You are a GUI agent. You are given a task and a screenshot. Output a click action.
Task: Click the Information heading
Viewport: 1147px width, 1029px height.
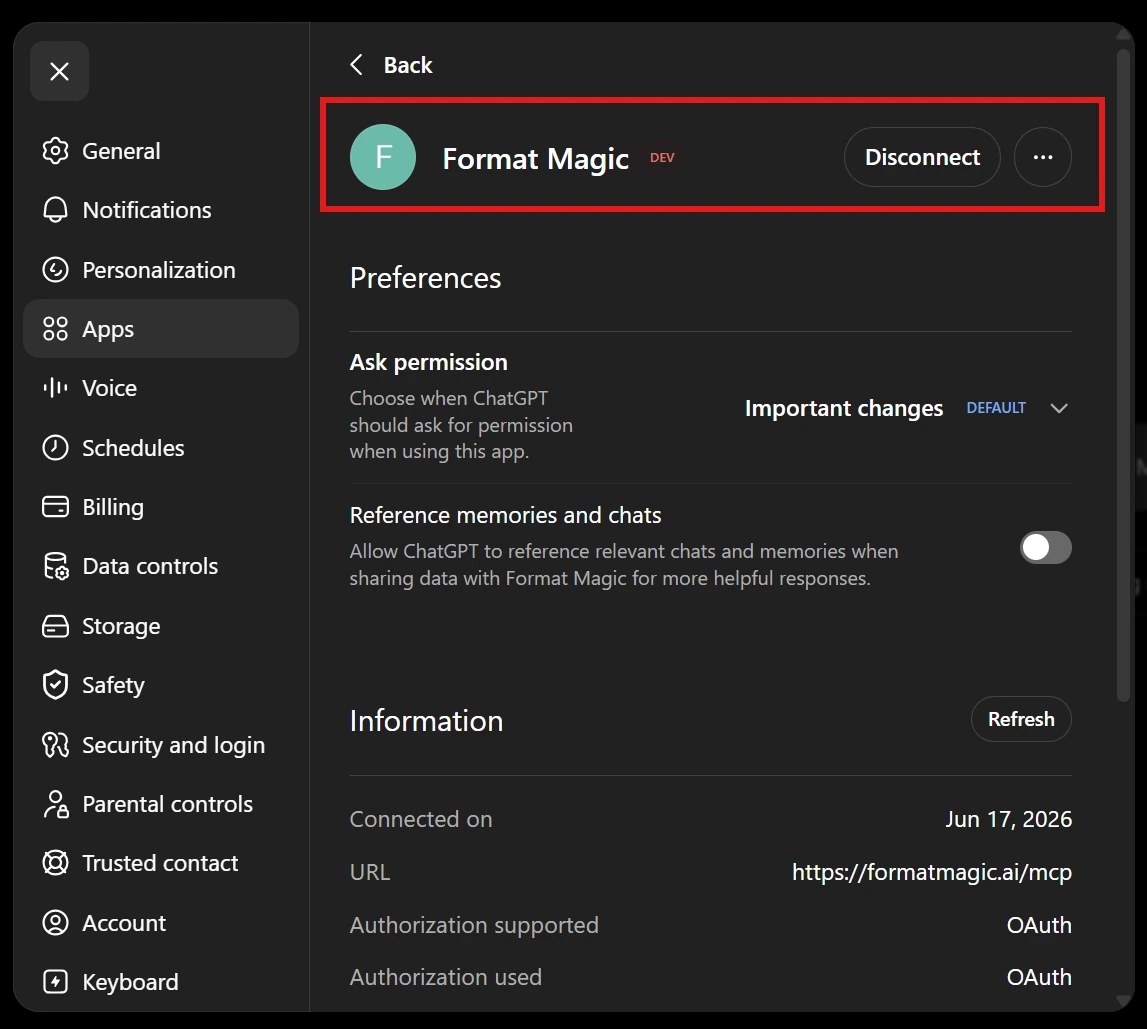426,721
